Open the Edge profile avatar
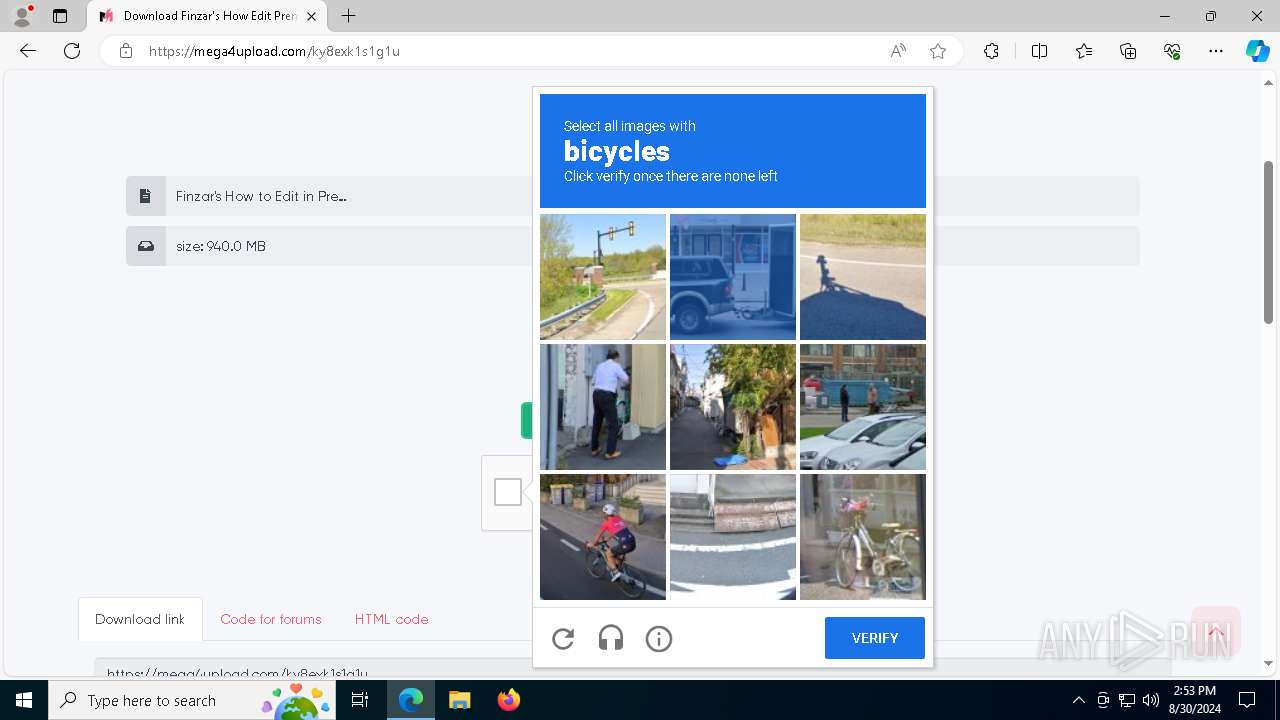 click(22, 16)
